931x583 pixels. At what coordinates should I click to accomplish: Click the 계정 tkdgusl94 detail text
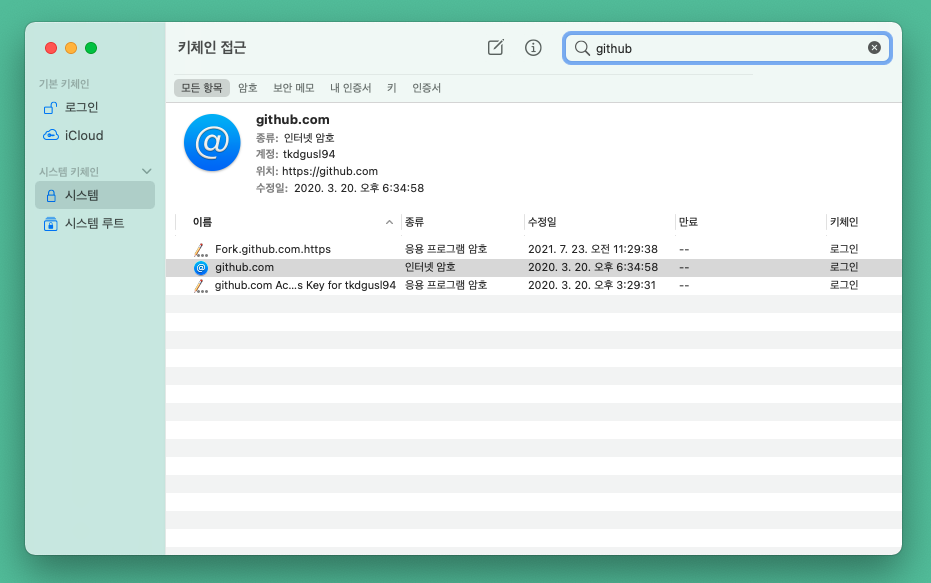(295, 154)
